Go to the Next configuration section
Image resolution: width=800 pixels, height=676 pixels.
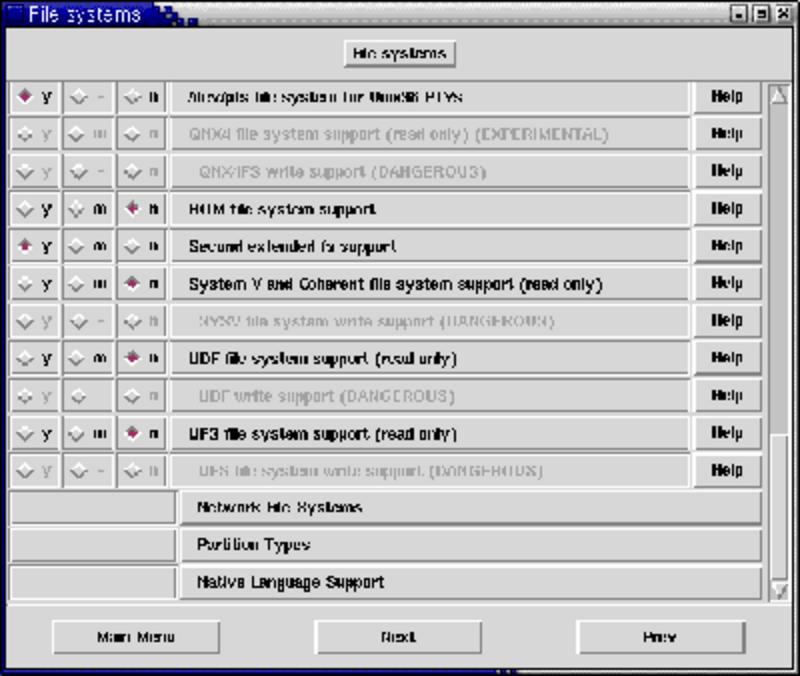click(x=398, y=637)
